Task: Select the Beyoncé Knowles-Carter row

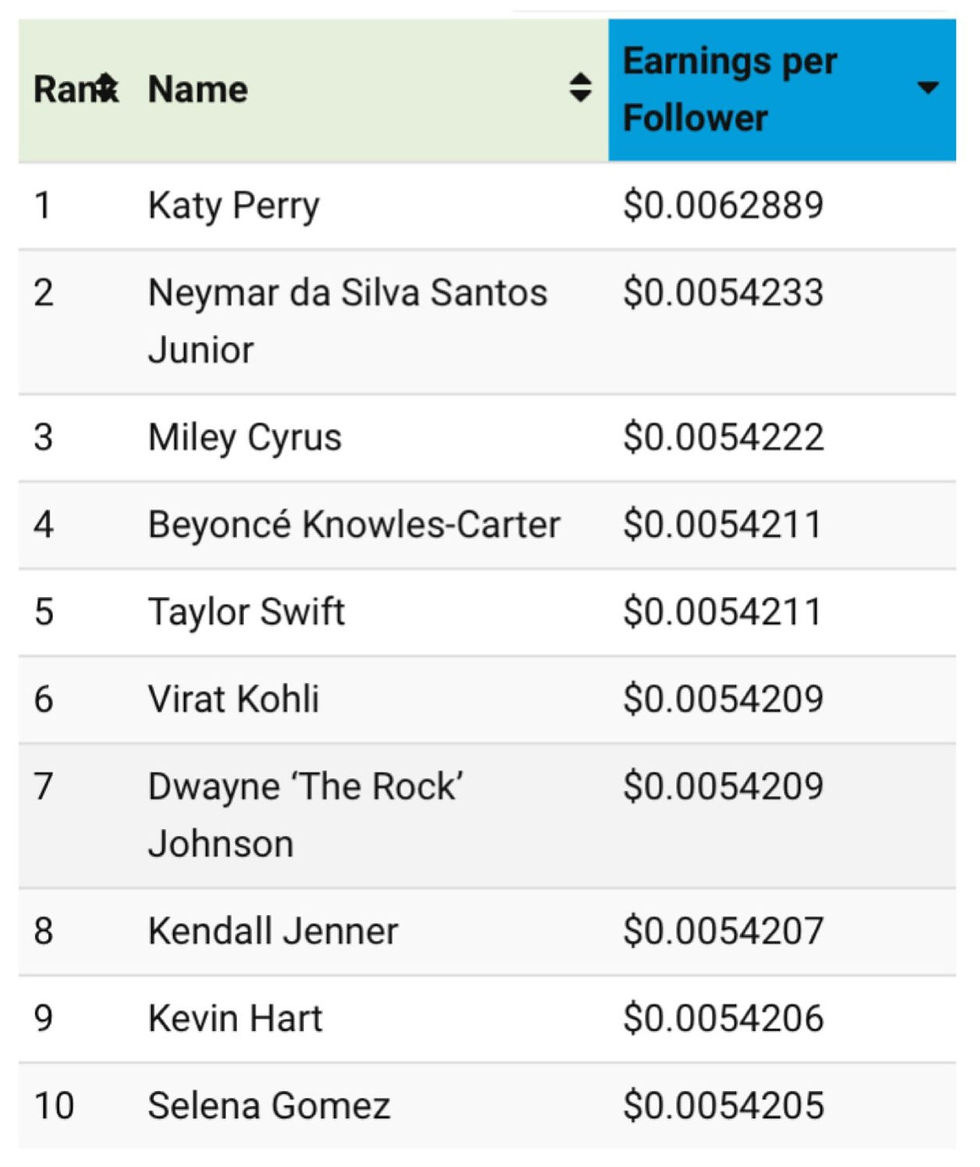Action: coord(487,525)
